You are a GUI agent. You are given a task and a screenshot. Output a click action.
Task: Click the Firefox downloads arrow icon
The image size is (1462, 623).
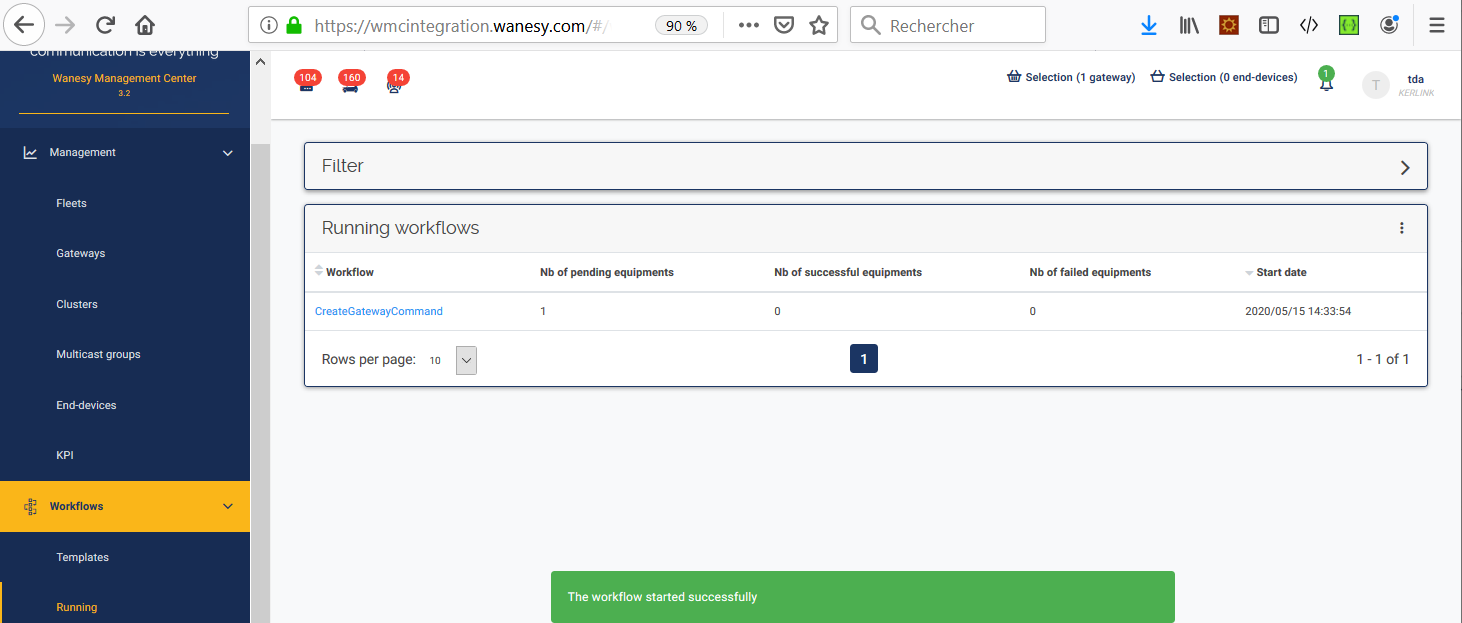coord(1149,26)
